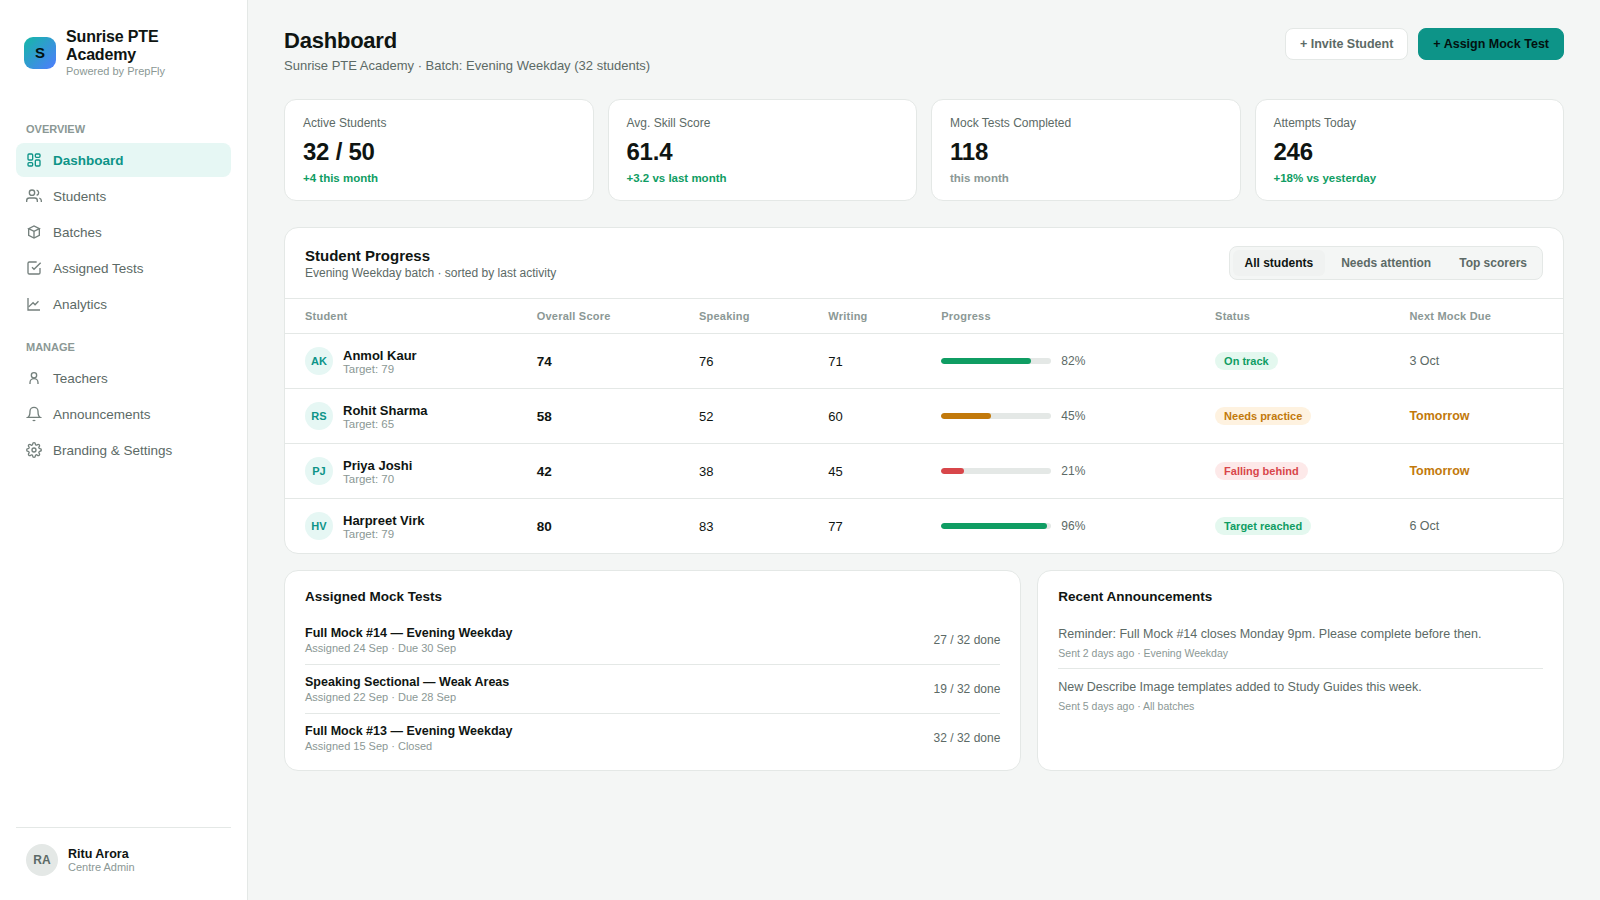Open the Announcements menu label
Image resolution: width=1600 pixels, height=900 pixels.
click(x=102, y=414)
